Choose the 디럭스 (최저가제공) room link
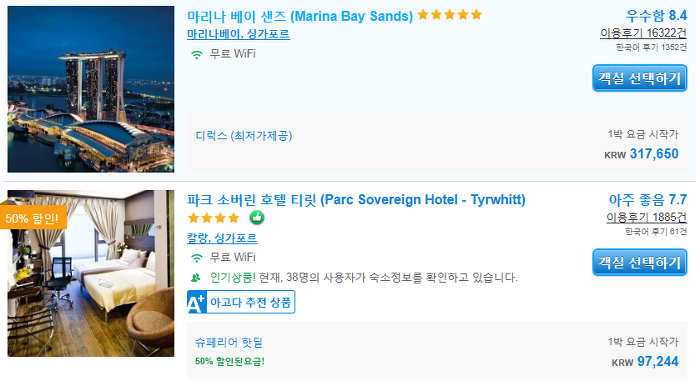This screenshot has width=700, height=381. [x=244, y=136]
